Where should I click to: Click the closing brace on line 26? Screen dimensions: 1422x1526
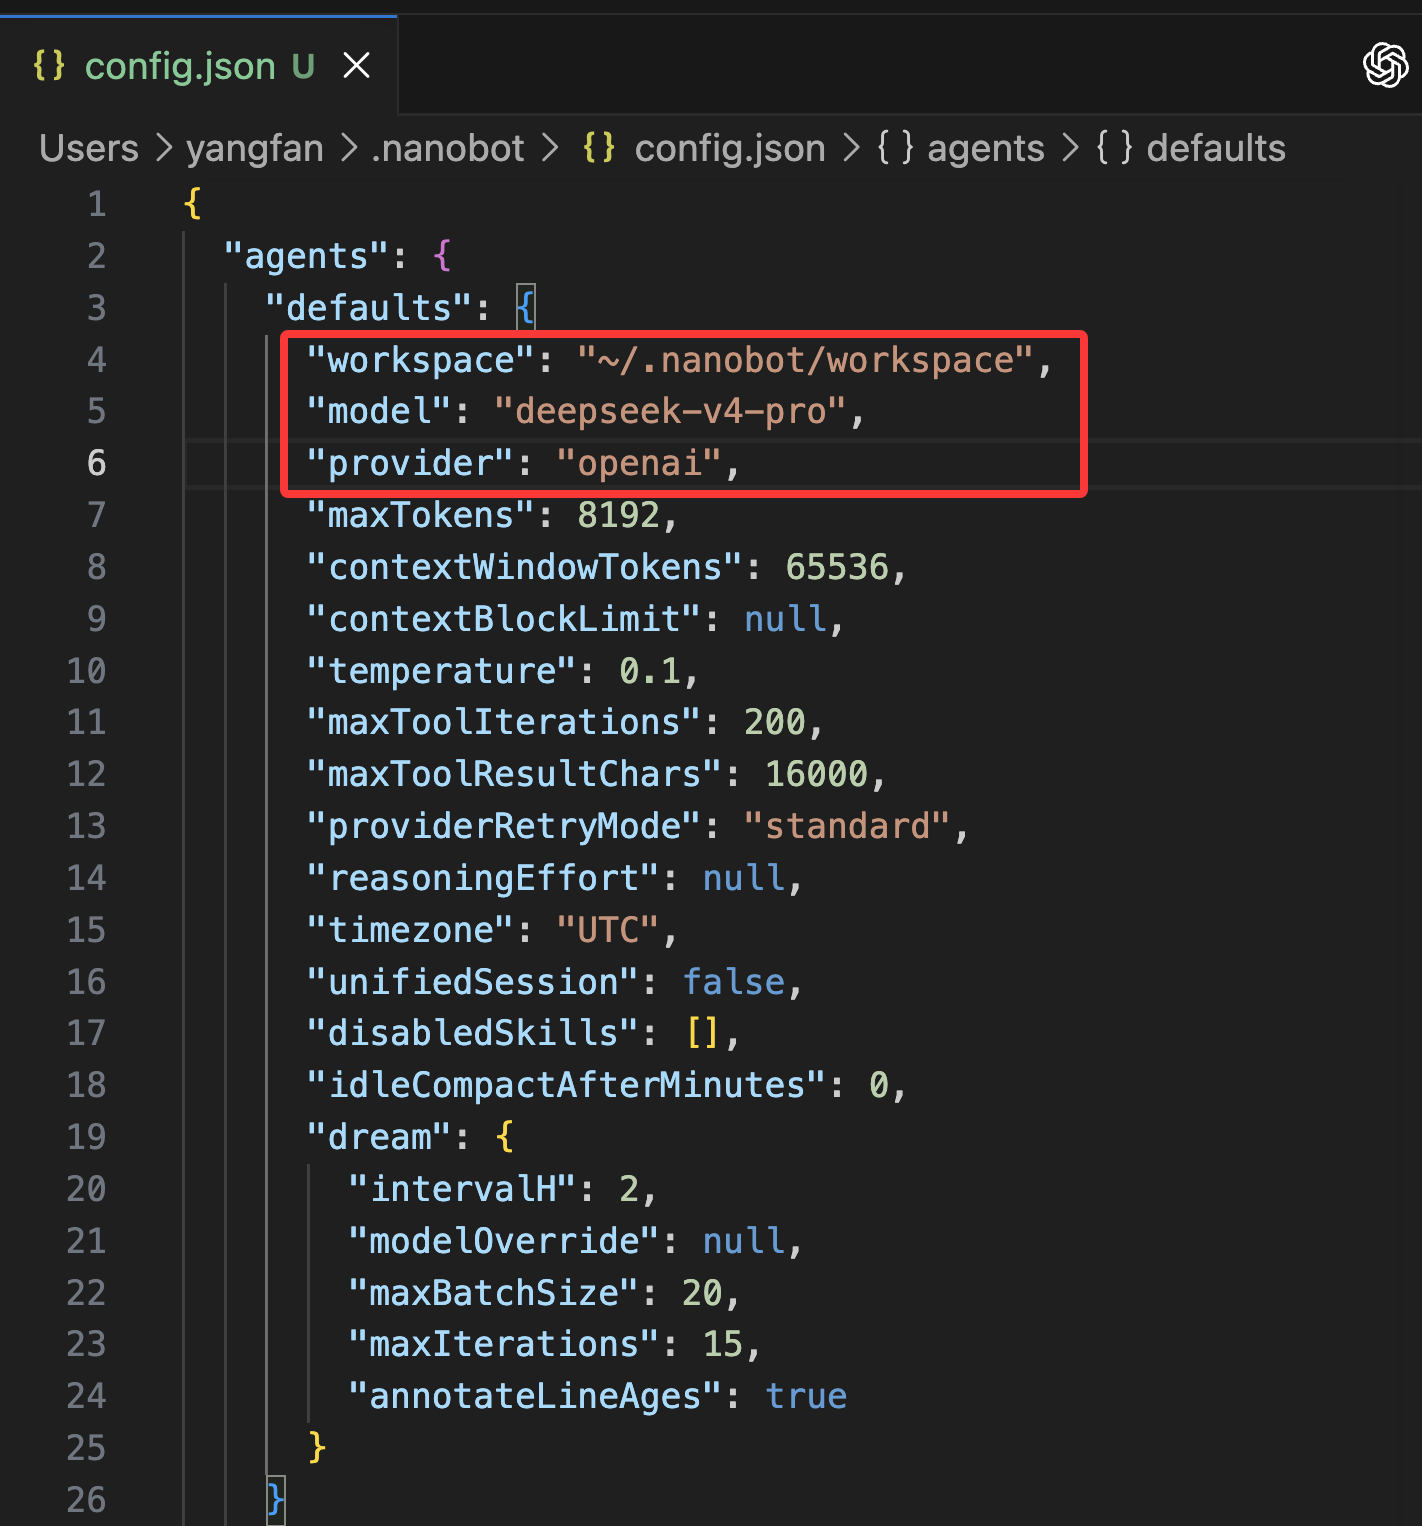[x=276, y=1500]
